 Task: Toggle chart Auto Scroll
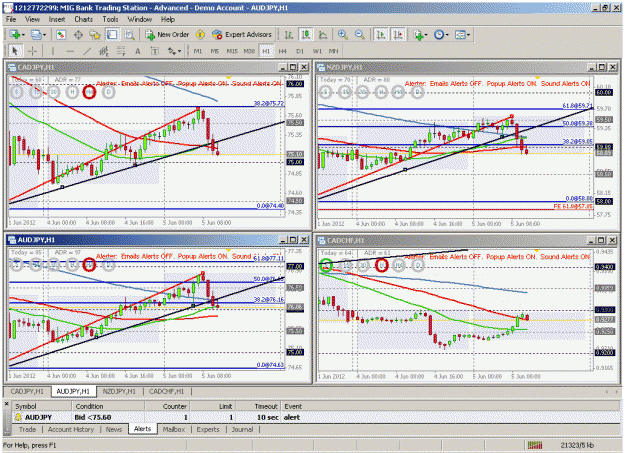point(381,35)
